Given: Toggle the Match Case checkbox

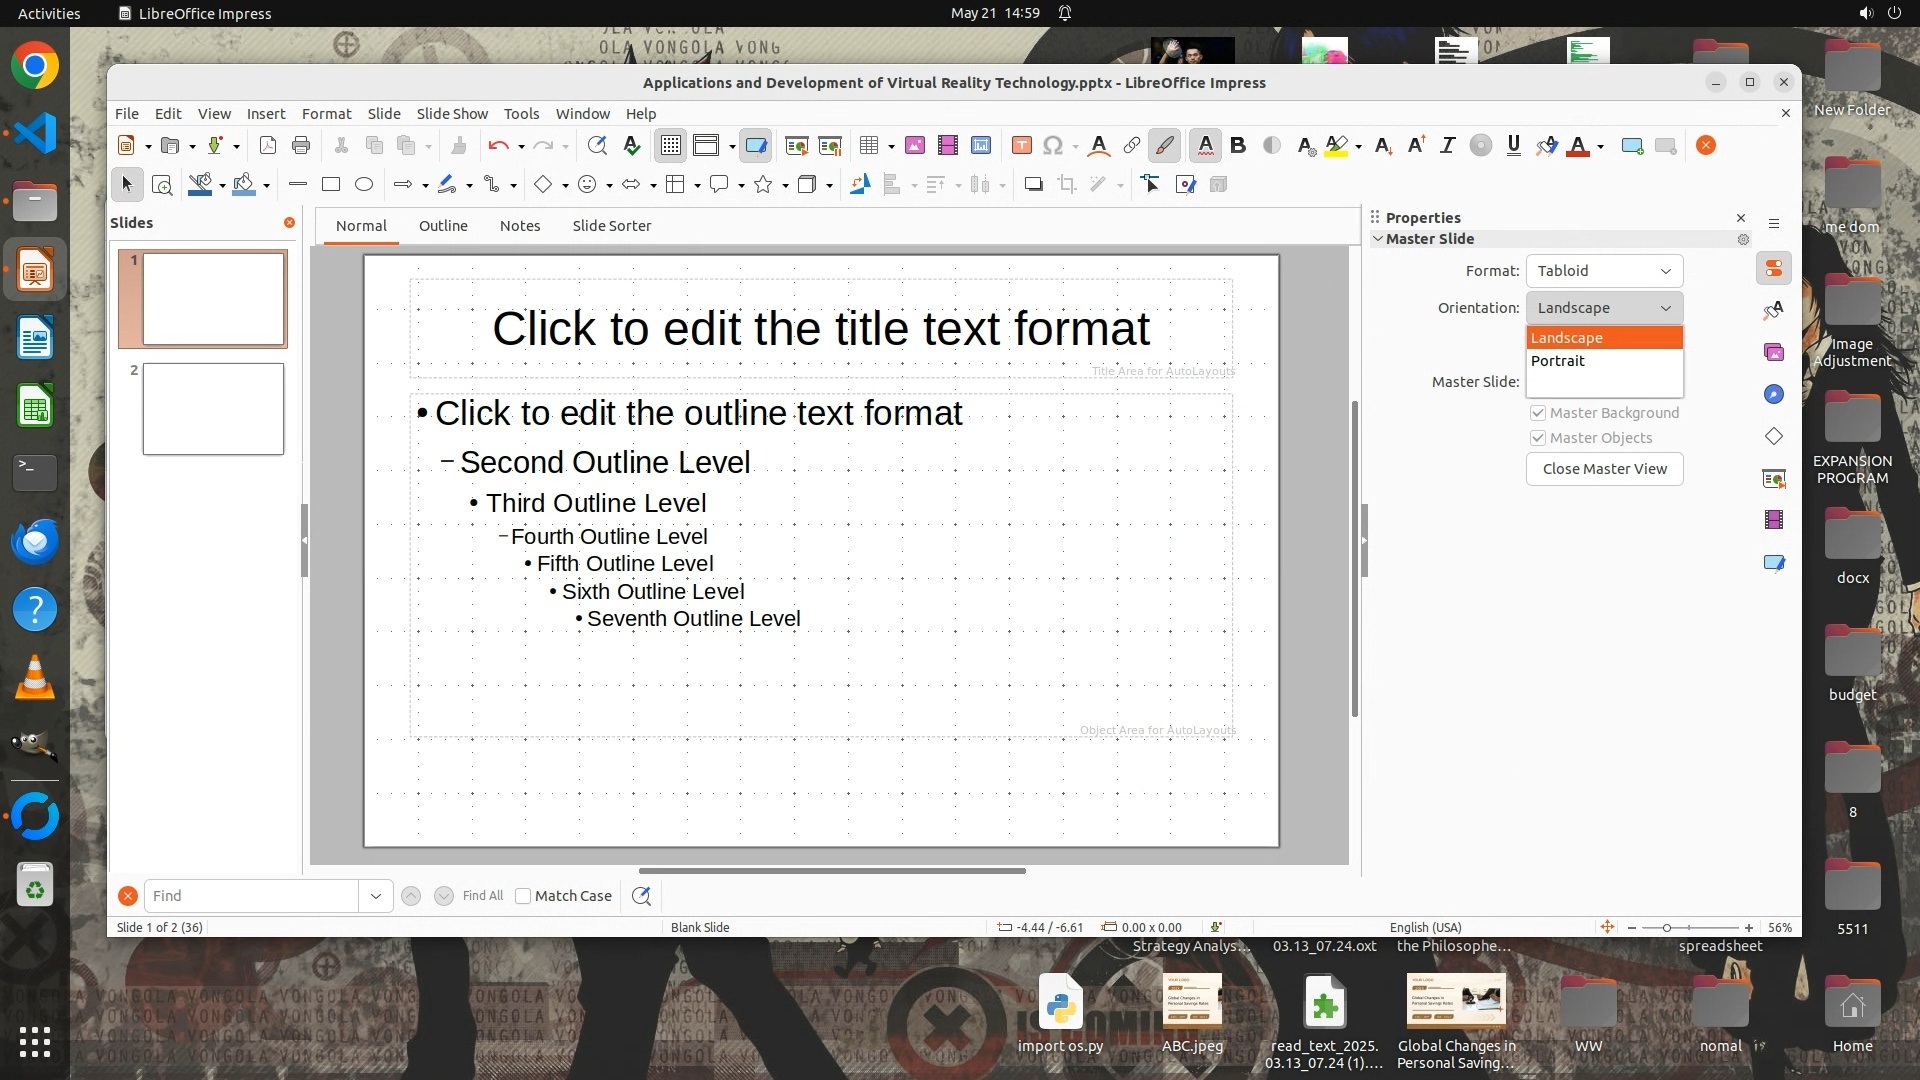Looking at the screenshot, I should tap(523, 896).
